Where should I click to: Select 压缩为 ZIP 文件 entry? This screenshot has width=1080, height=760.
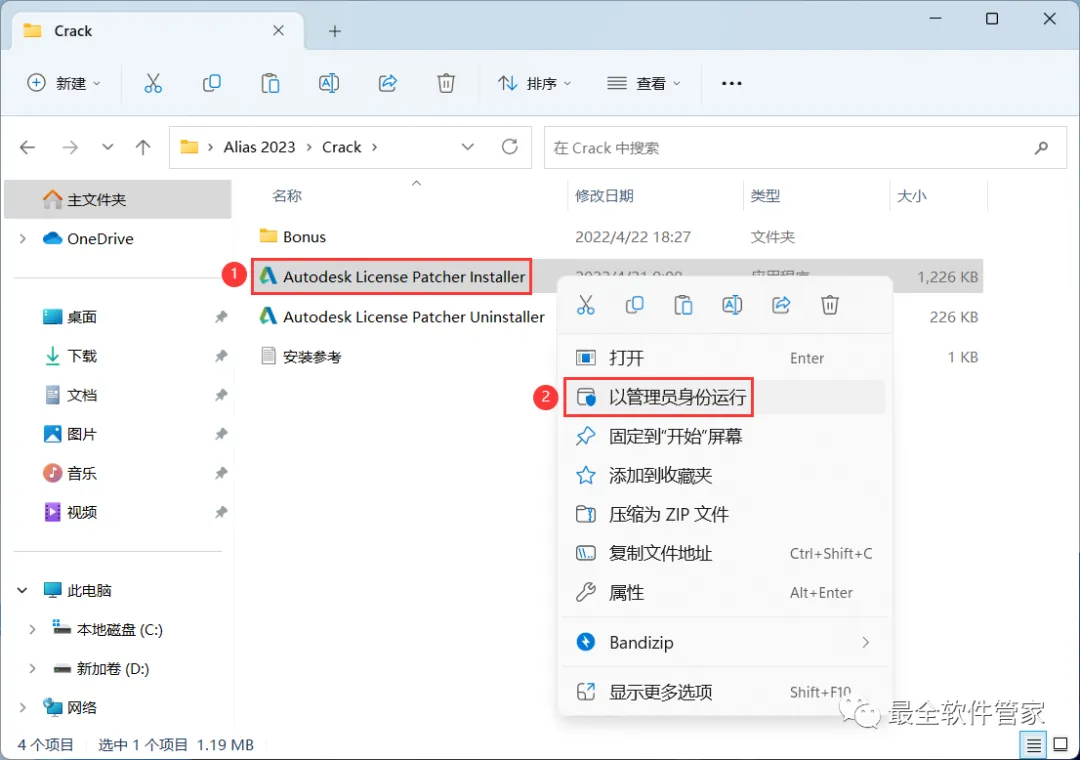click(x=725, y=514)
